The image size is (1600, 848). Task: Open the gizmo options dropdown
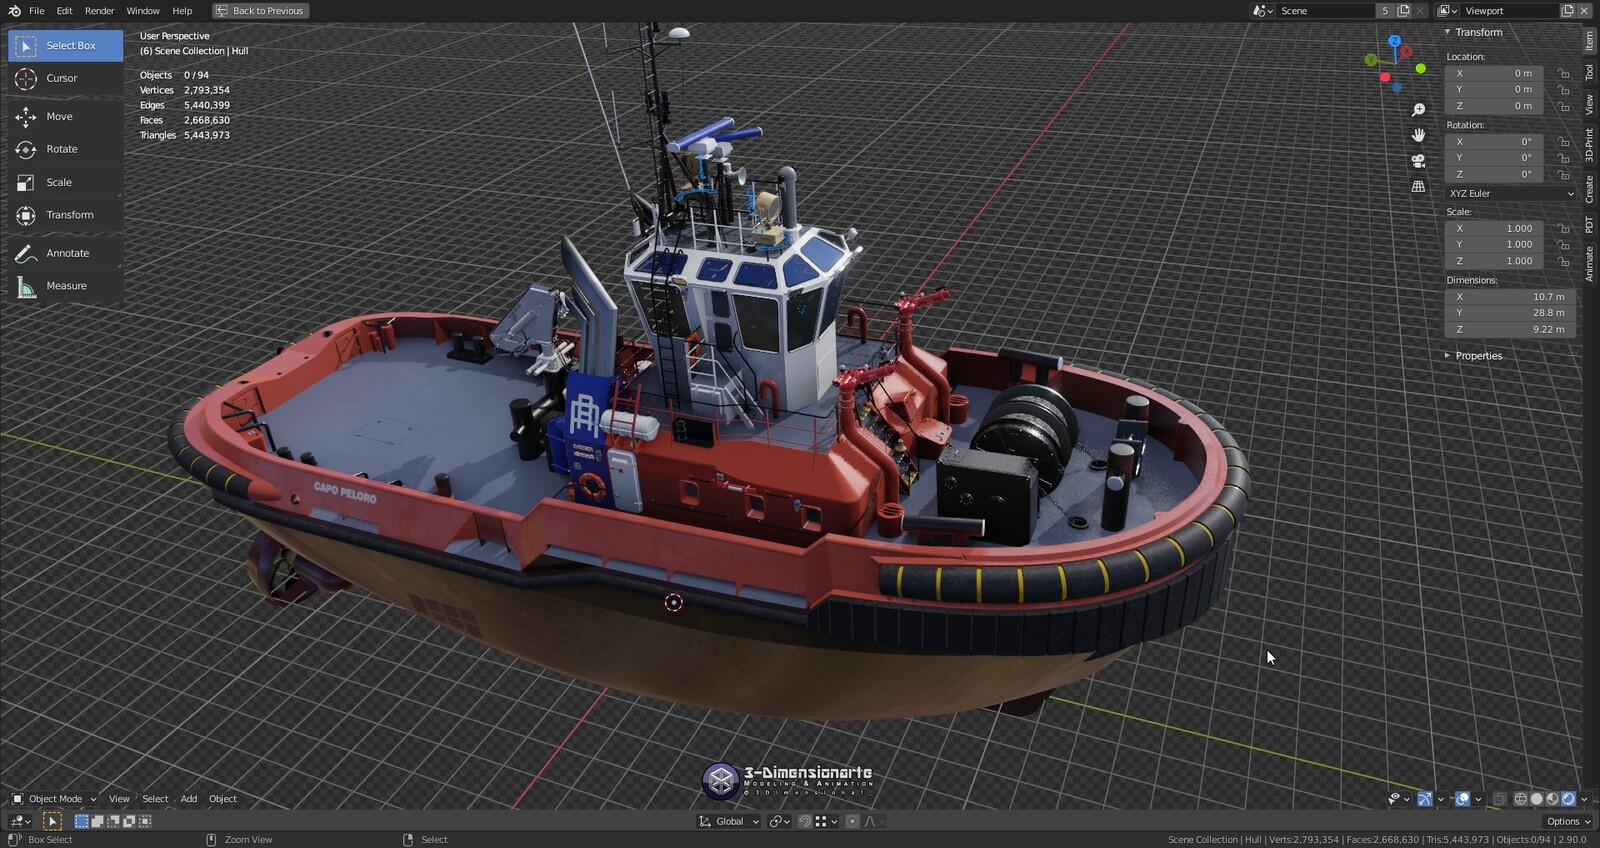click(1440, 799)
